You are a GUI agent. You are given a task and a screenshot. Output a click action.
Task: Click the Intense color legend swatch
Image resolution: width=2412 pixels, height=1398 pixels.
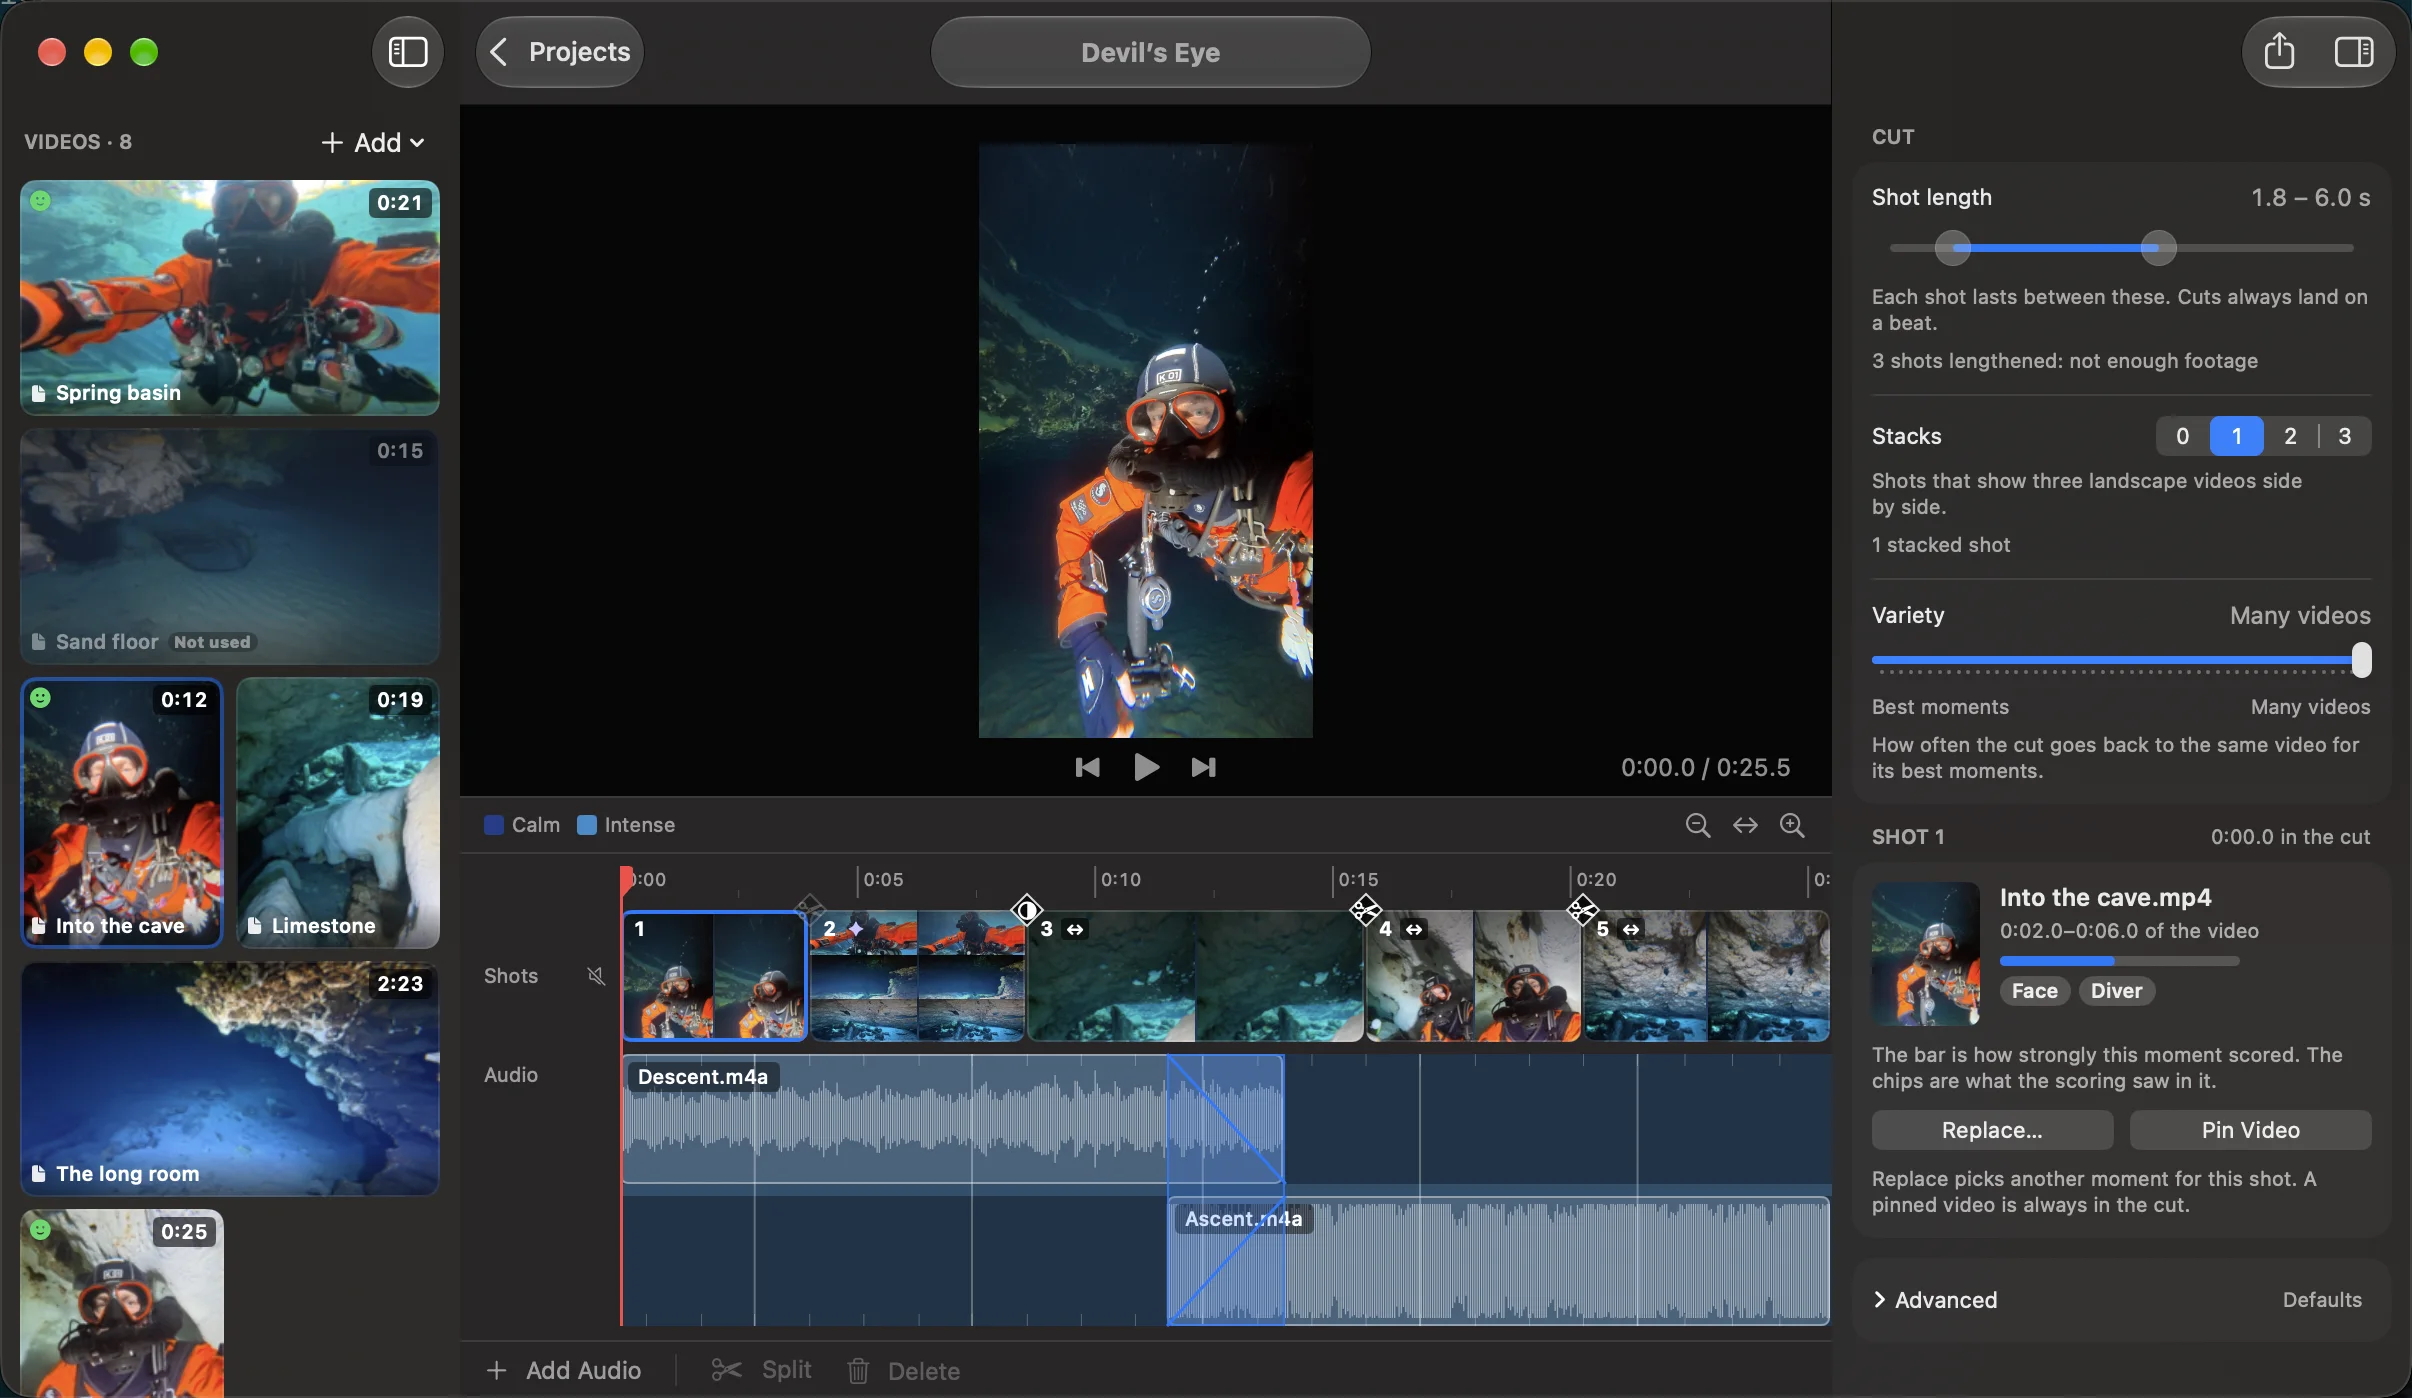click(587, 825)
